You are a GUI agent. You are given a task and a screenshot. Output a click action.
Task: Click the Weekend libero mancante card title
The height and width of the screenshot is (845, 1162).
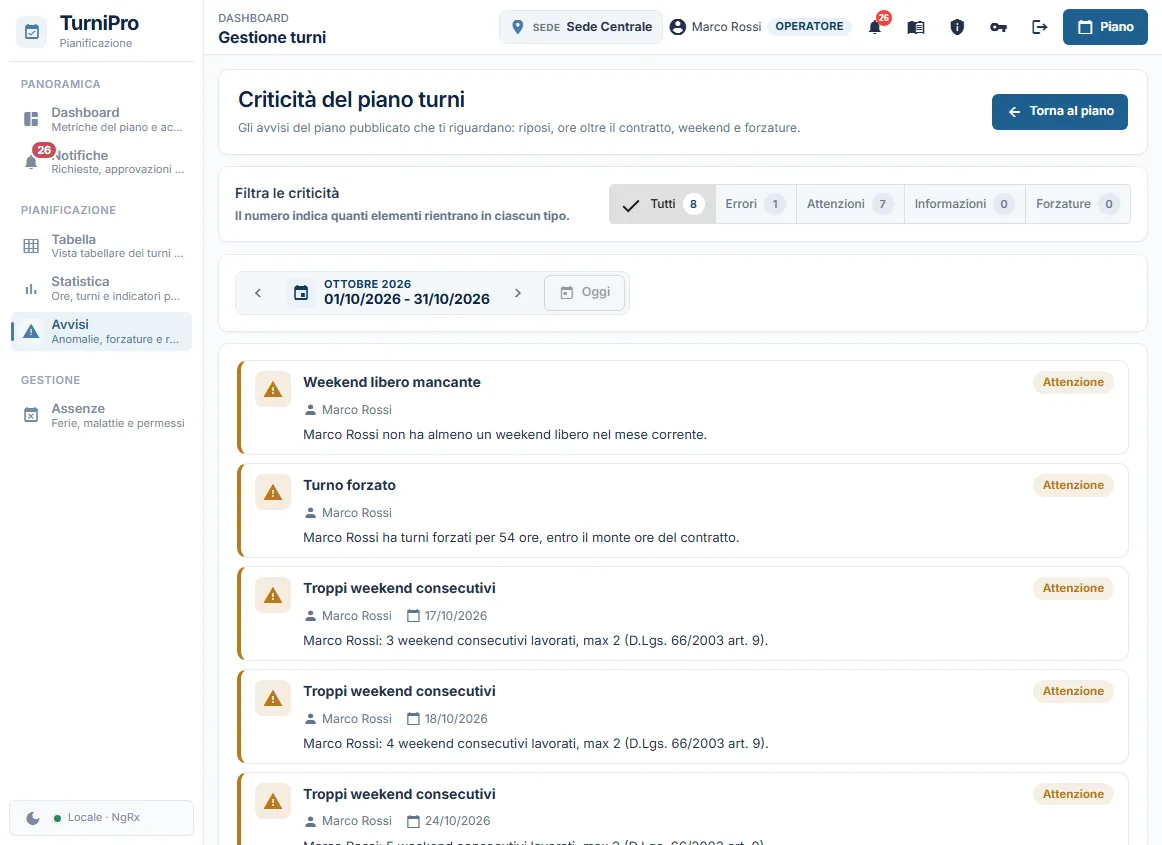(392, 382)
